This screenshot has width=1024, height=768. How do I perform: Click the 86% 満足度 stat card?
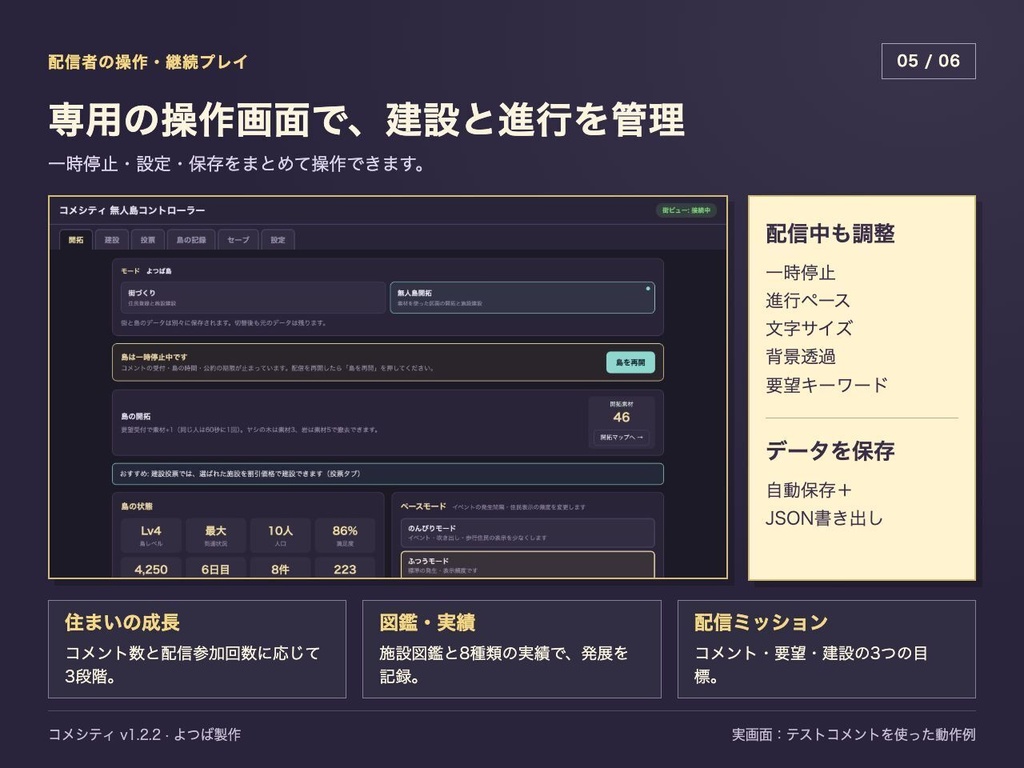(345, 535)
